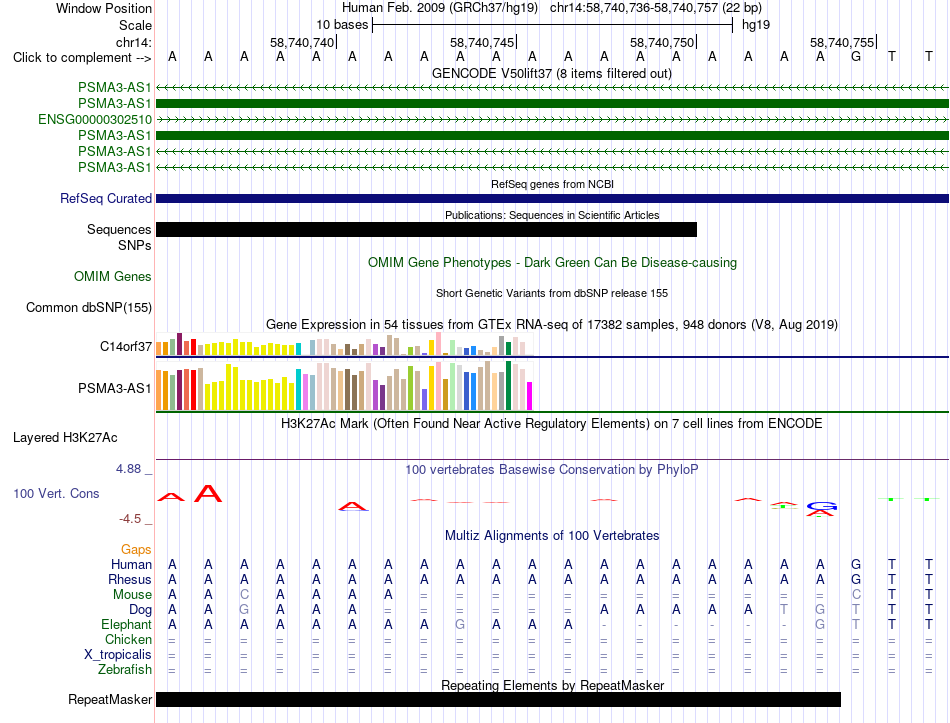Click the dark blue RefSeq Curated bar
The height and width of the screenshot is (723, 950).
coord(552,198)
